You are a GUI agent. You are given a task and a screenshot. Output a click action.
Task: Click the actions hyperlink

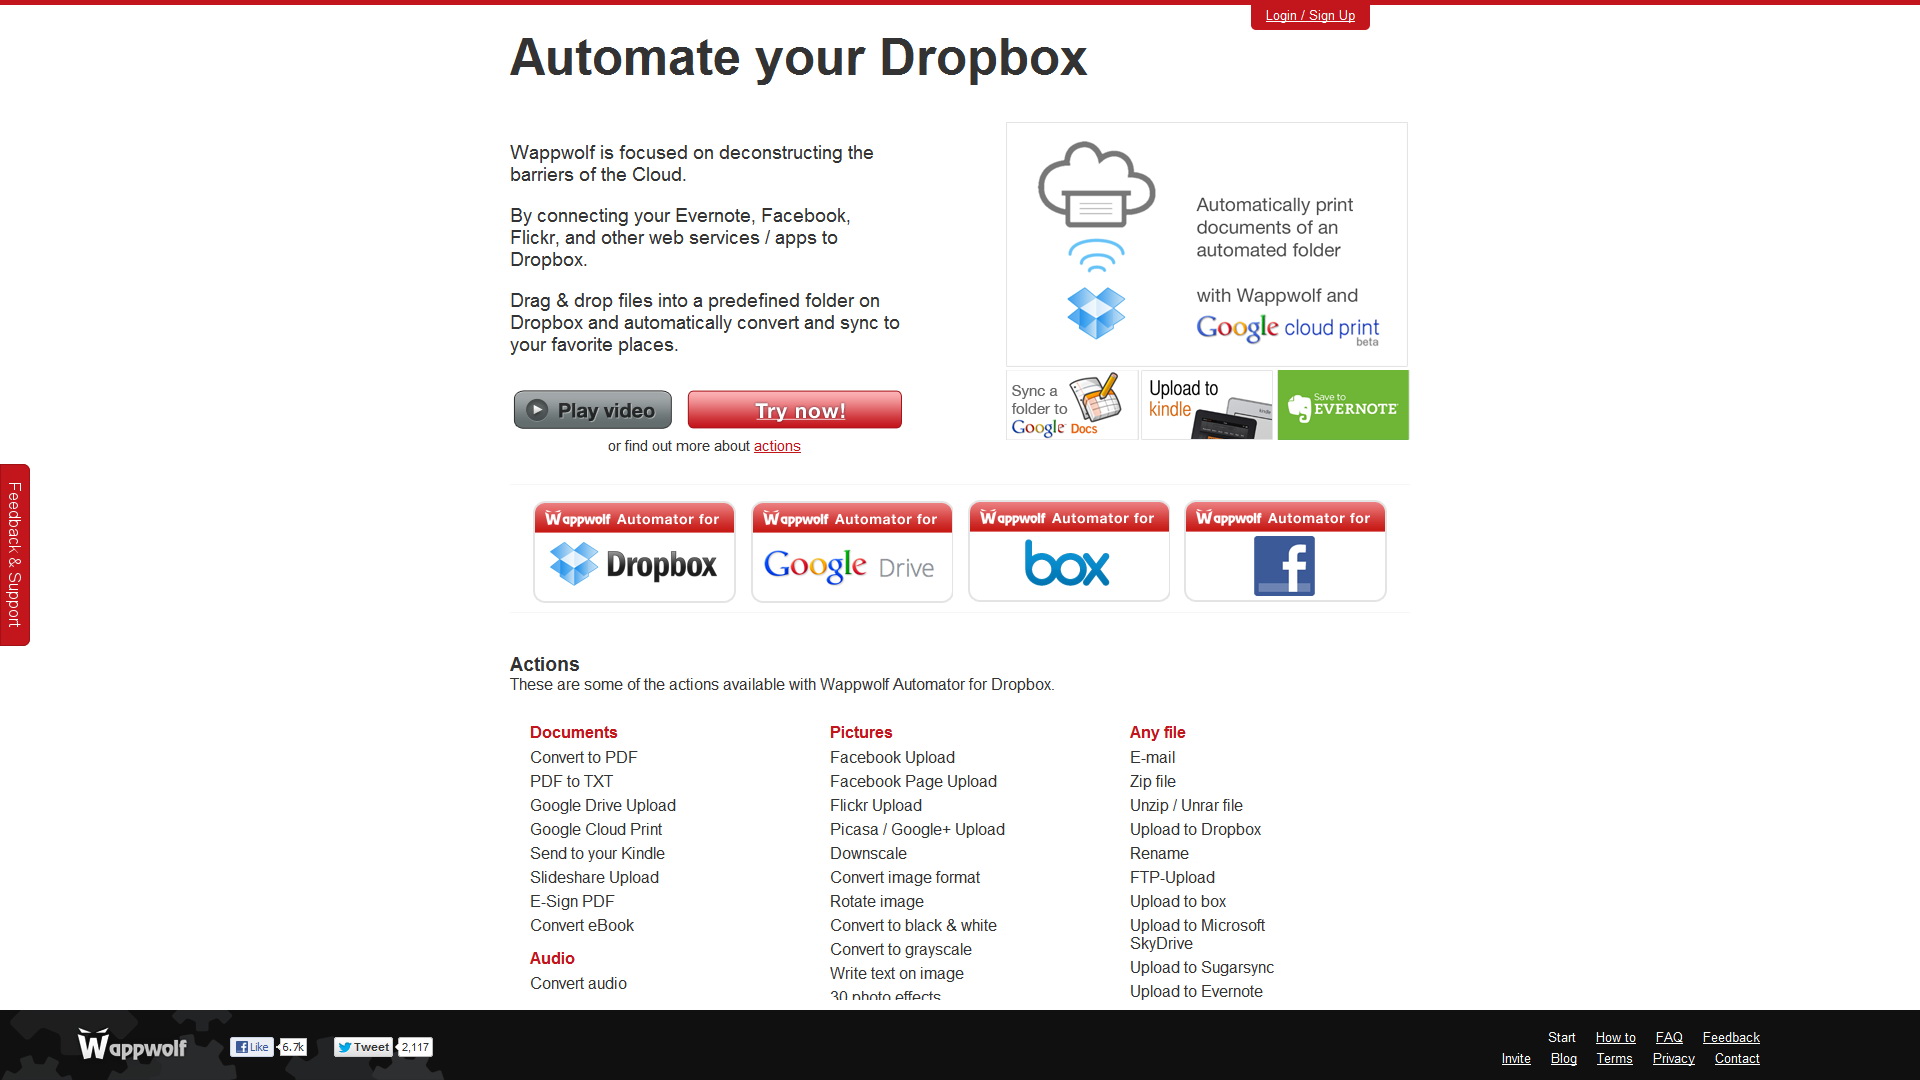pos(775,444)
